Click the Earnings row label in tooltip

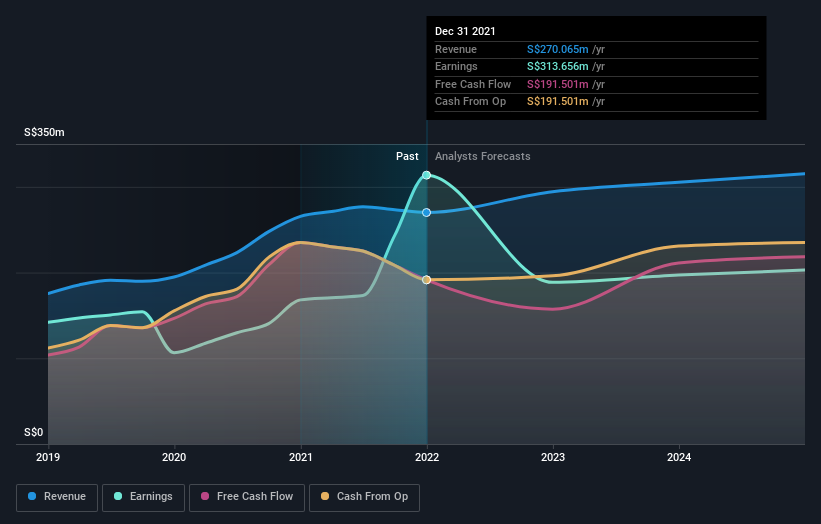pyautogui.click(x=456, y=66)
